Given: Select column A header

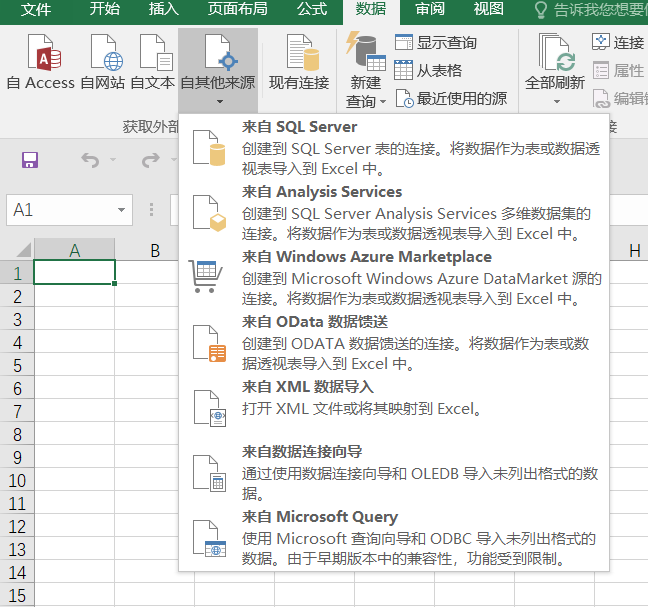Looking at the screenshot, I should (x=74, y=250).
